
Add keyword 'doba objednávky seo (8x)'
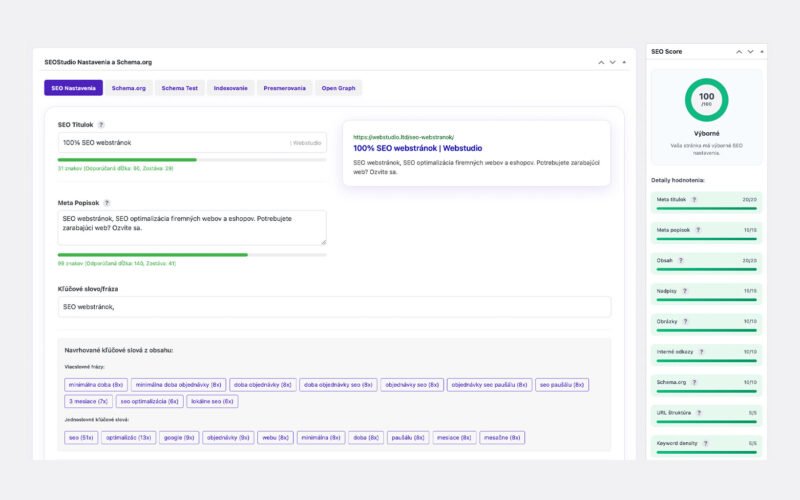pyautogui.click(x=338, y=385)
